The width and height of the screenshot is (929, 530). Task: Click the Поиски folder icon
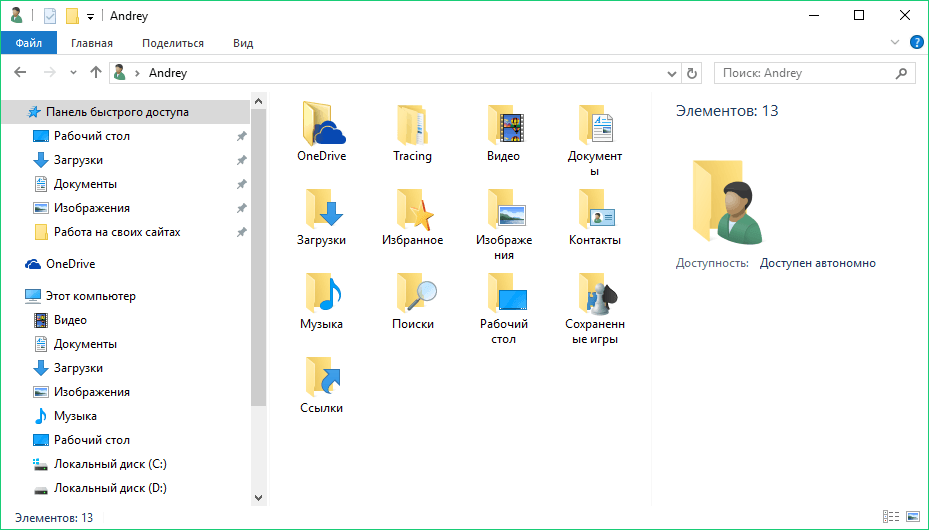click(412, 294)
